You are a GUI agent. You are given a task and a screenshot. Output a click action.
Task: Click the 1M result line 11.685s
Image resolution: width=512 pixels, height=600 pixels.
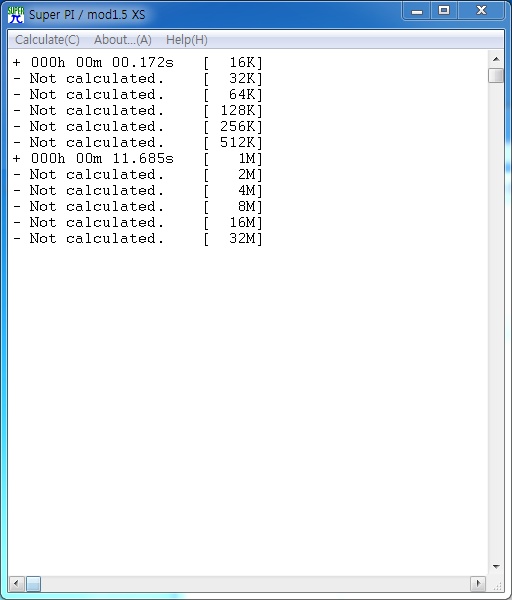pyautogui.click(x=138, y=158)
